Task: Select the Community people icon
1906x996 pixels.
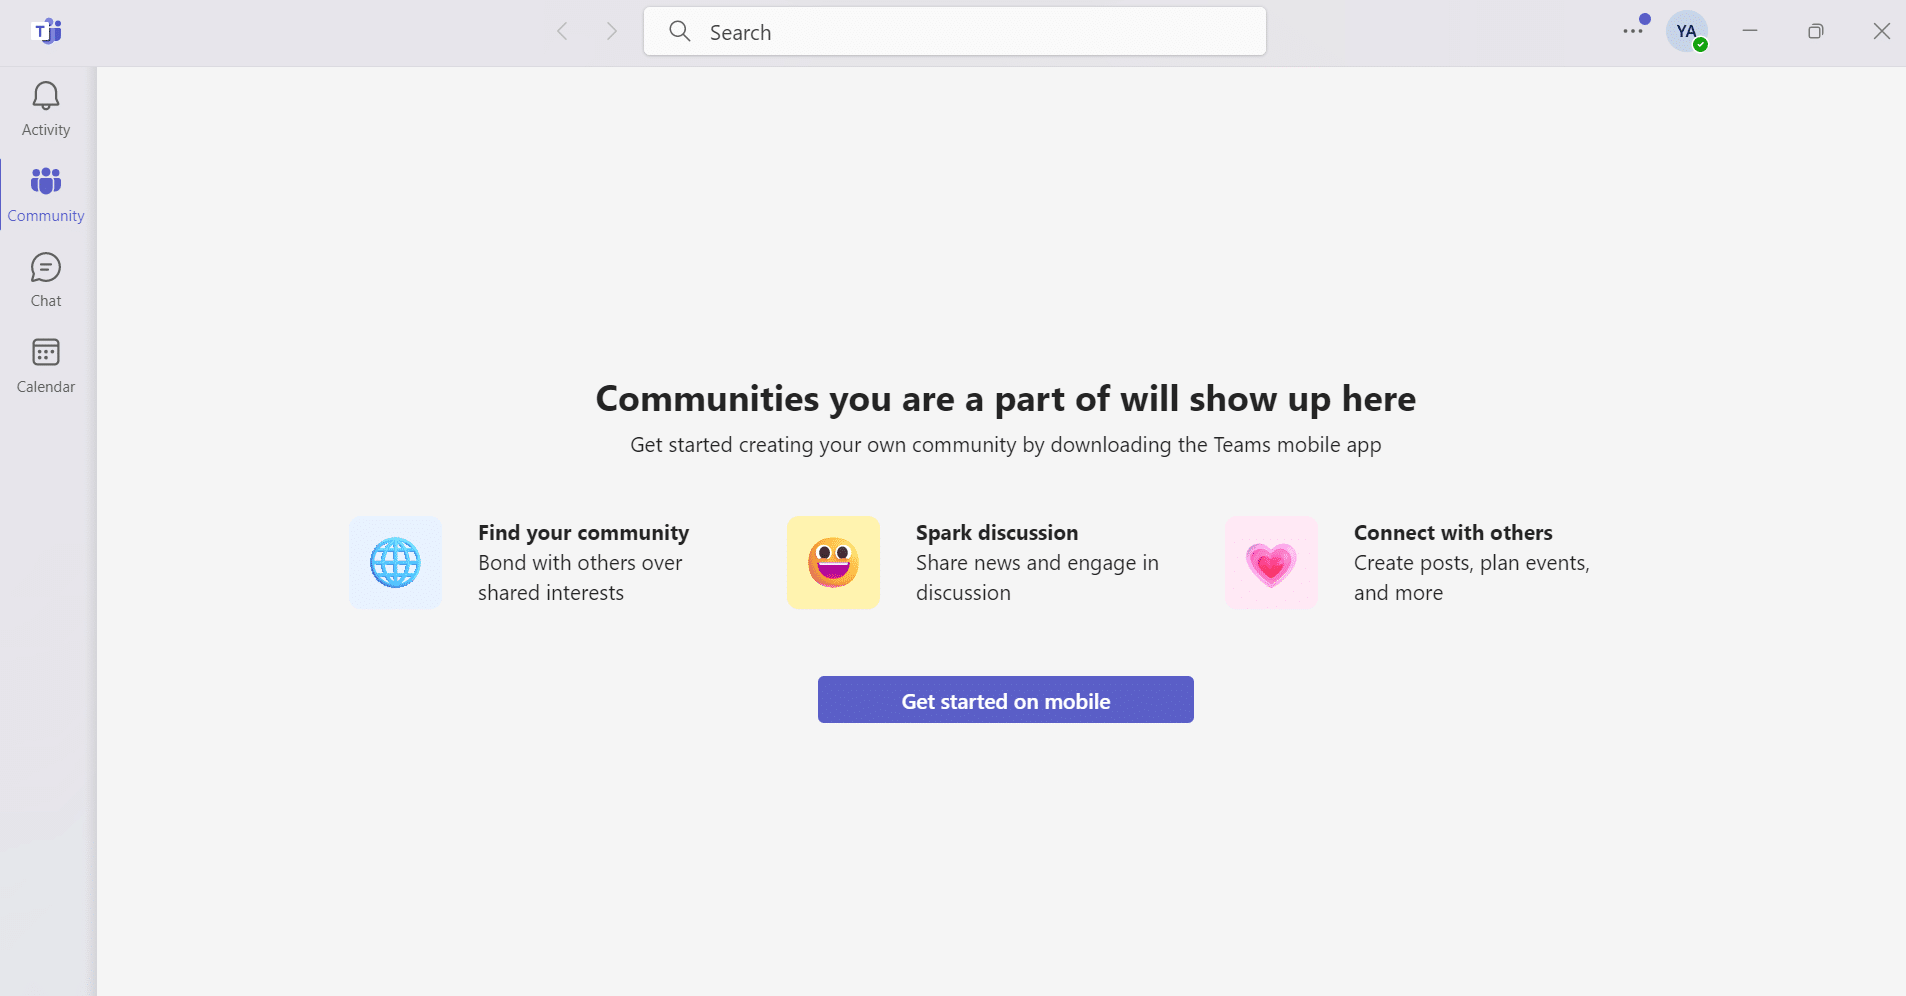Action: click(x=46, y=181)
